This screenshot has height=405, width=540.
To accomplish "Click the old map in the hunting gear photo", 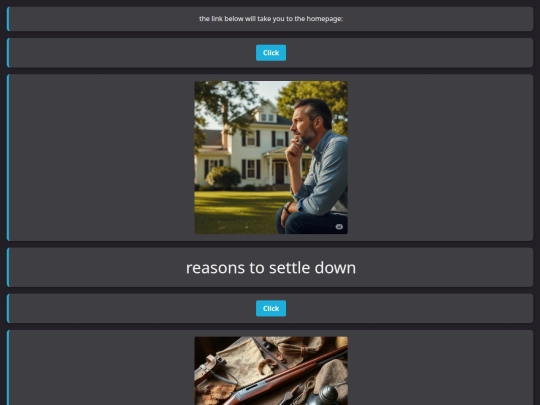I will (x=241, y=360).
